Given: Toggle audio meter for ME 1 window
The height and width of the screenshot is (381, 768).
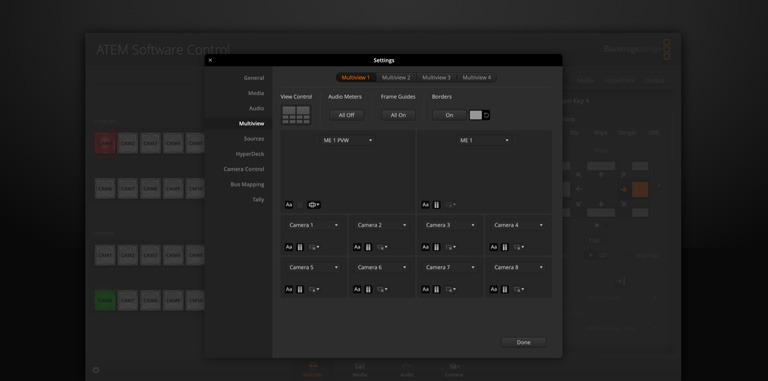Looking at the screenshot, I should 436,205.
